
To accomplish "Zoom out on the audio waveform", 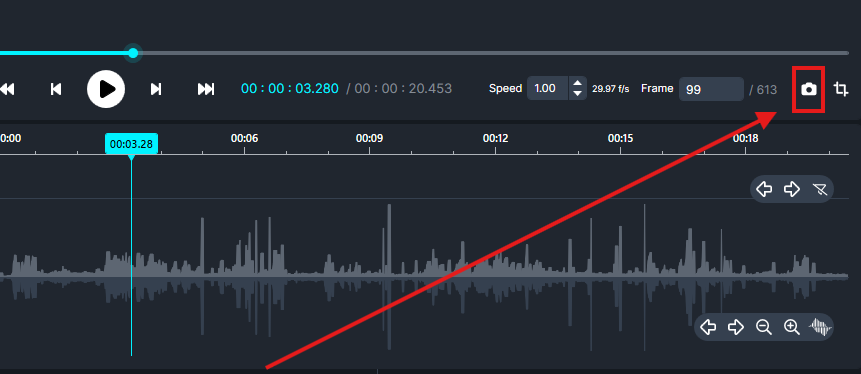I will 763,327.
